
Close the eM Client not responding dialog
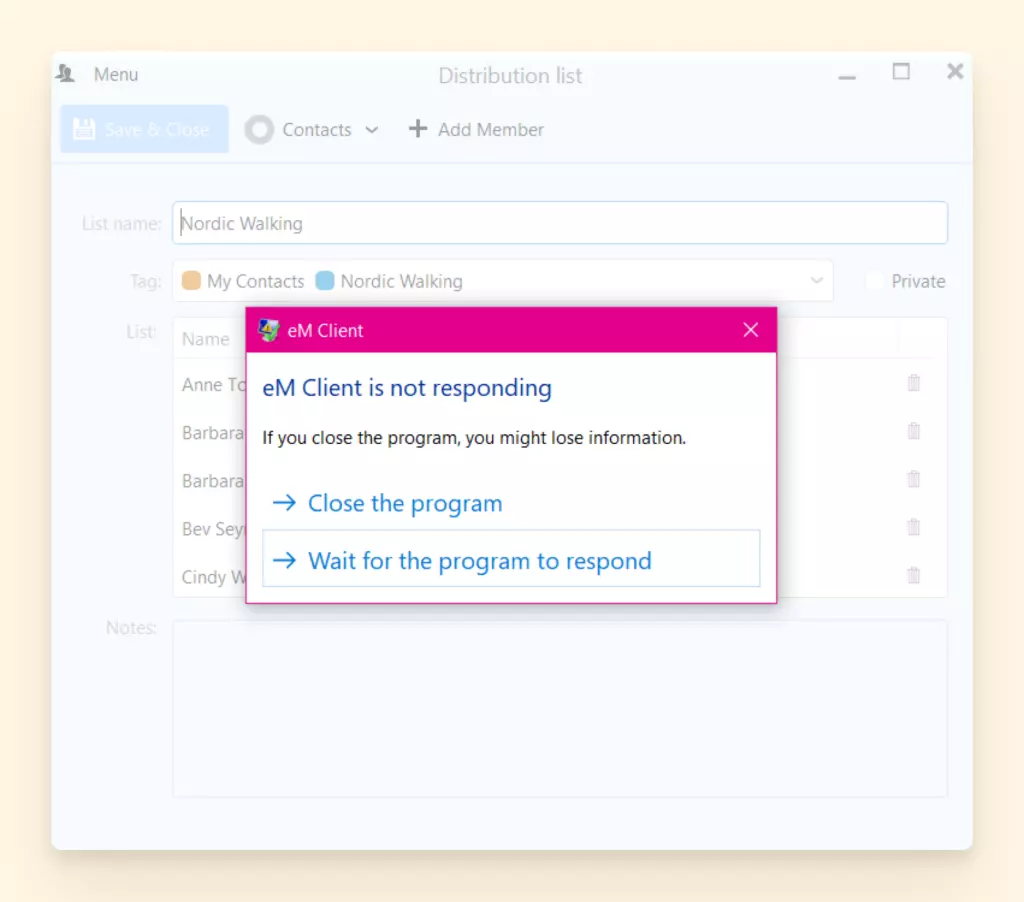click(x=750, y=330)
